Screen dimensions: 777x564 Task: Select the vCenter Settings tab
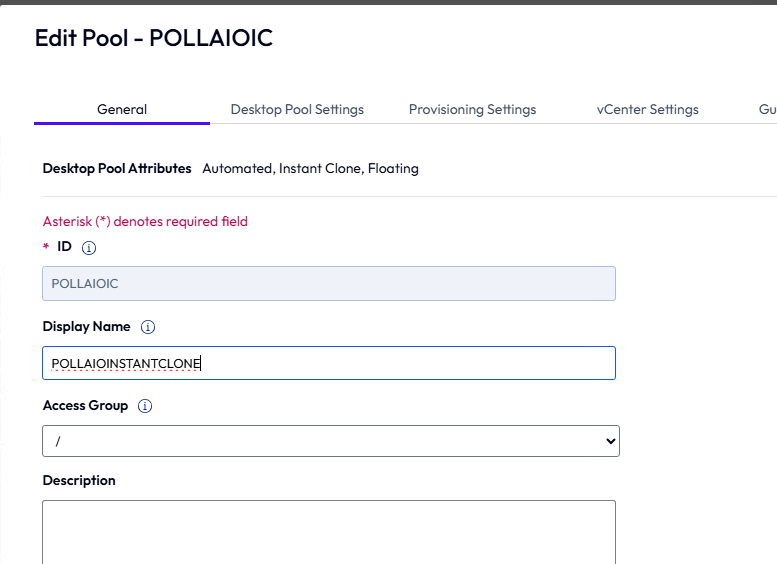tap(648, 110)
